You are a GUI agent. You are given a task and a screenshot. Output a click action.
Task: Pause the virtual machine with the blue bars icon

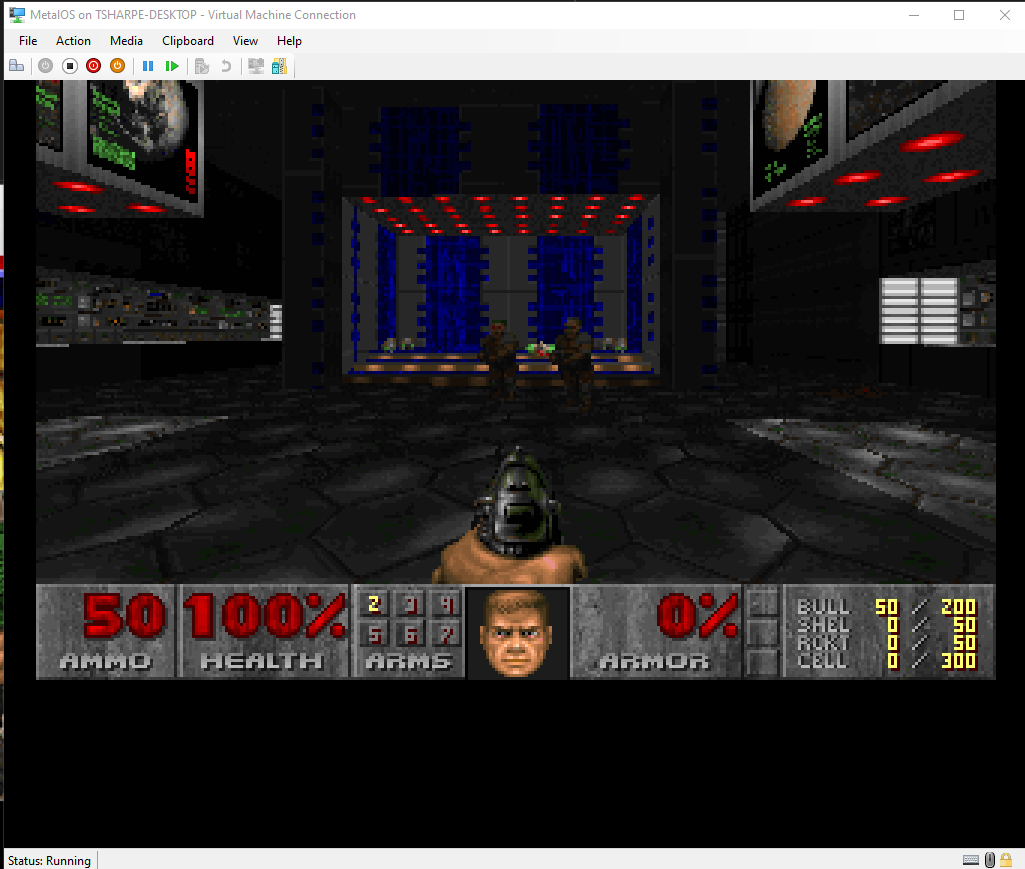[148, 66]
